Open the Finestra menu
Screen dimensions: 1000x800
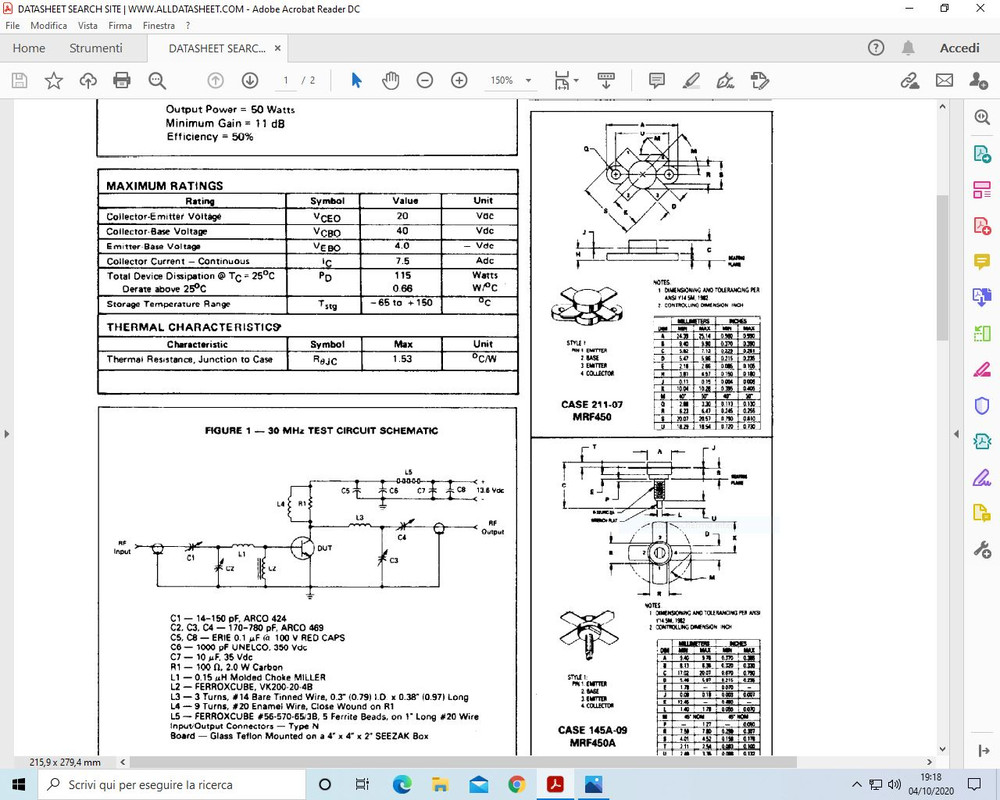click(x=159, y=26)
